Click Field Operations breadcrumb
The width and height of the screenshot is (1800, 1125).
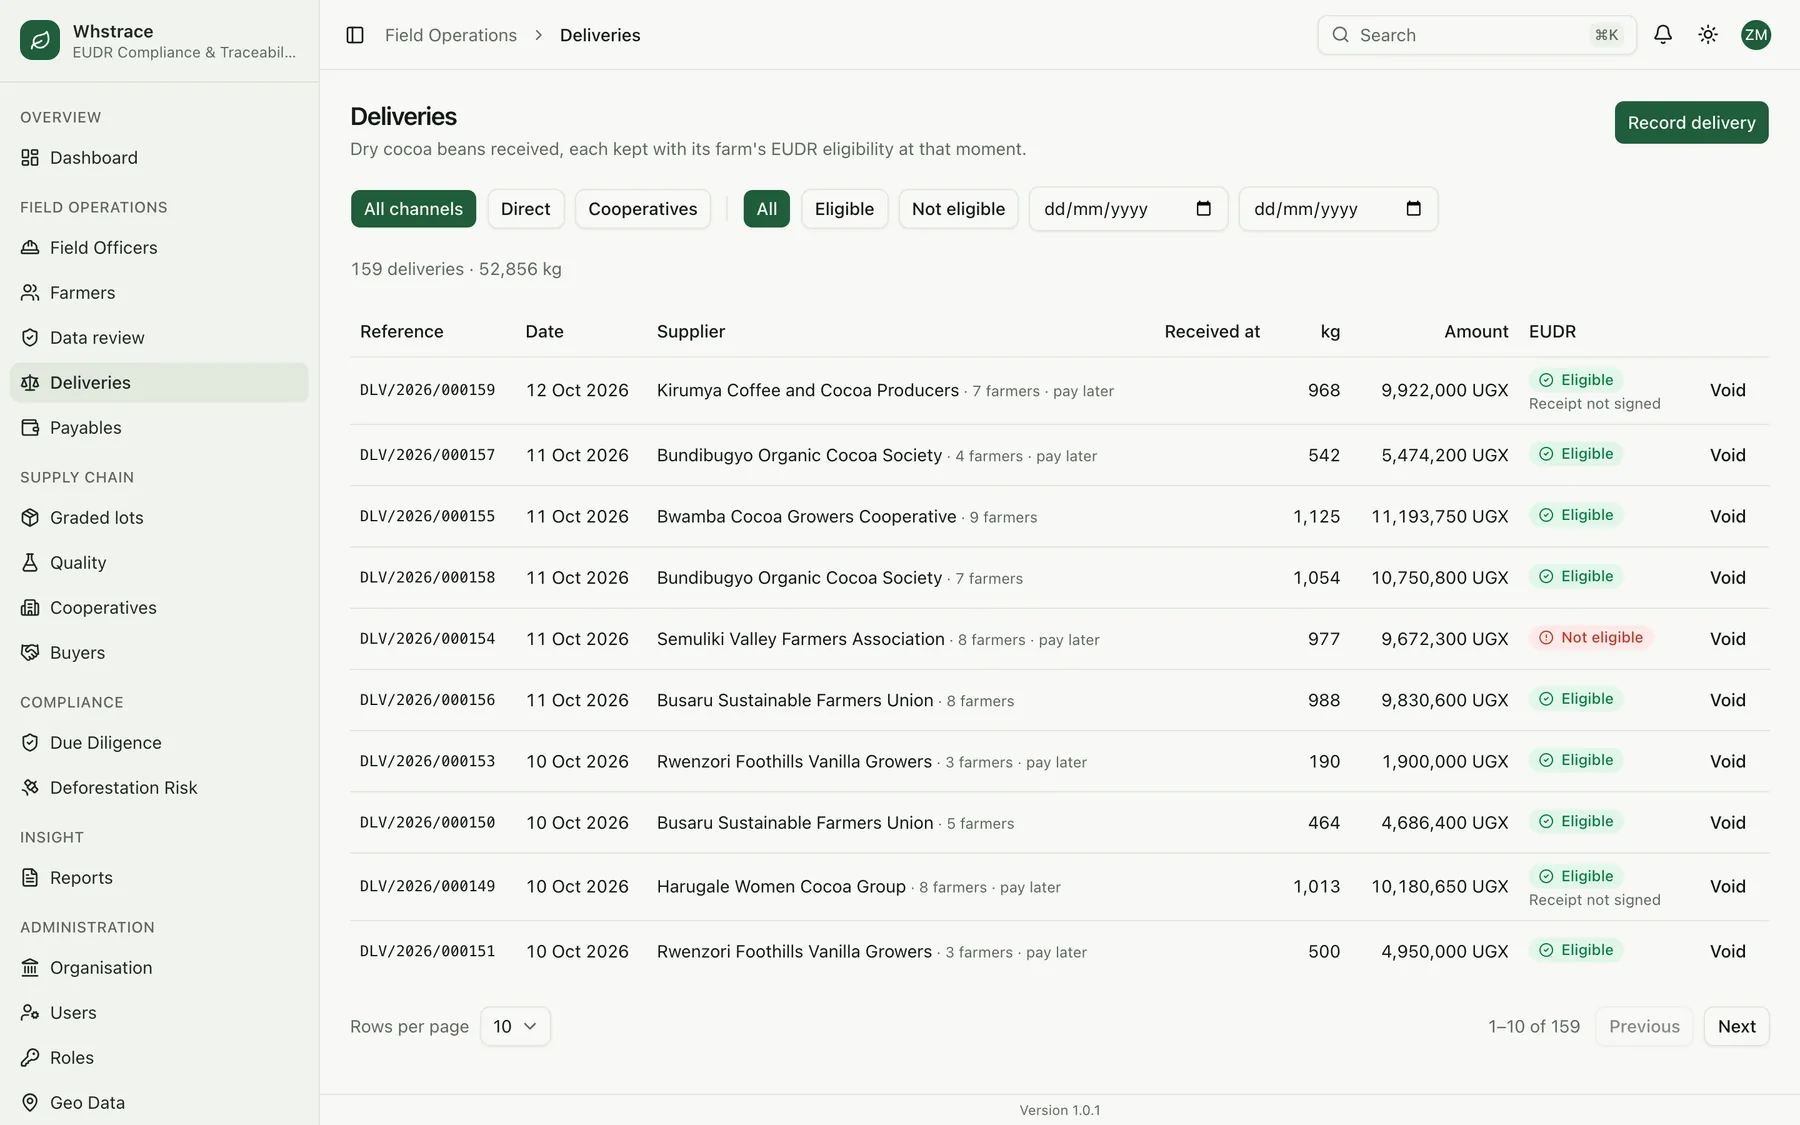[451, 35]
